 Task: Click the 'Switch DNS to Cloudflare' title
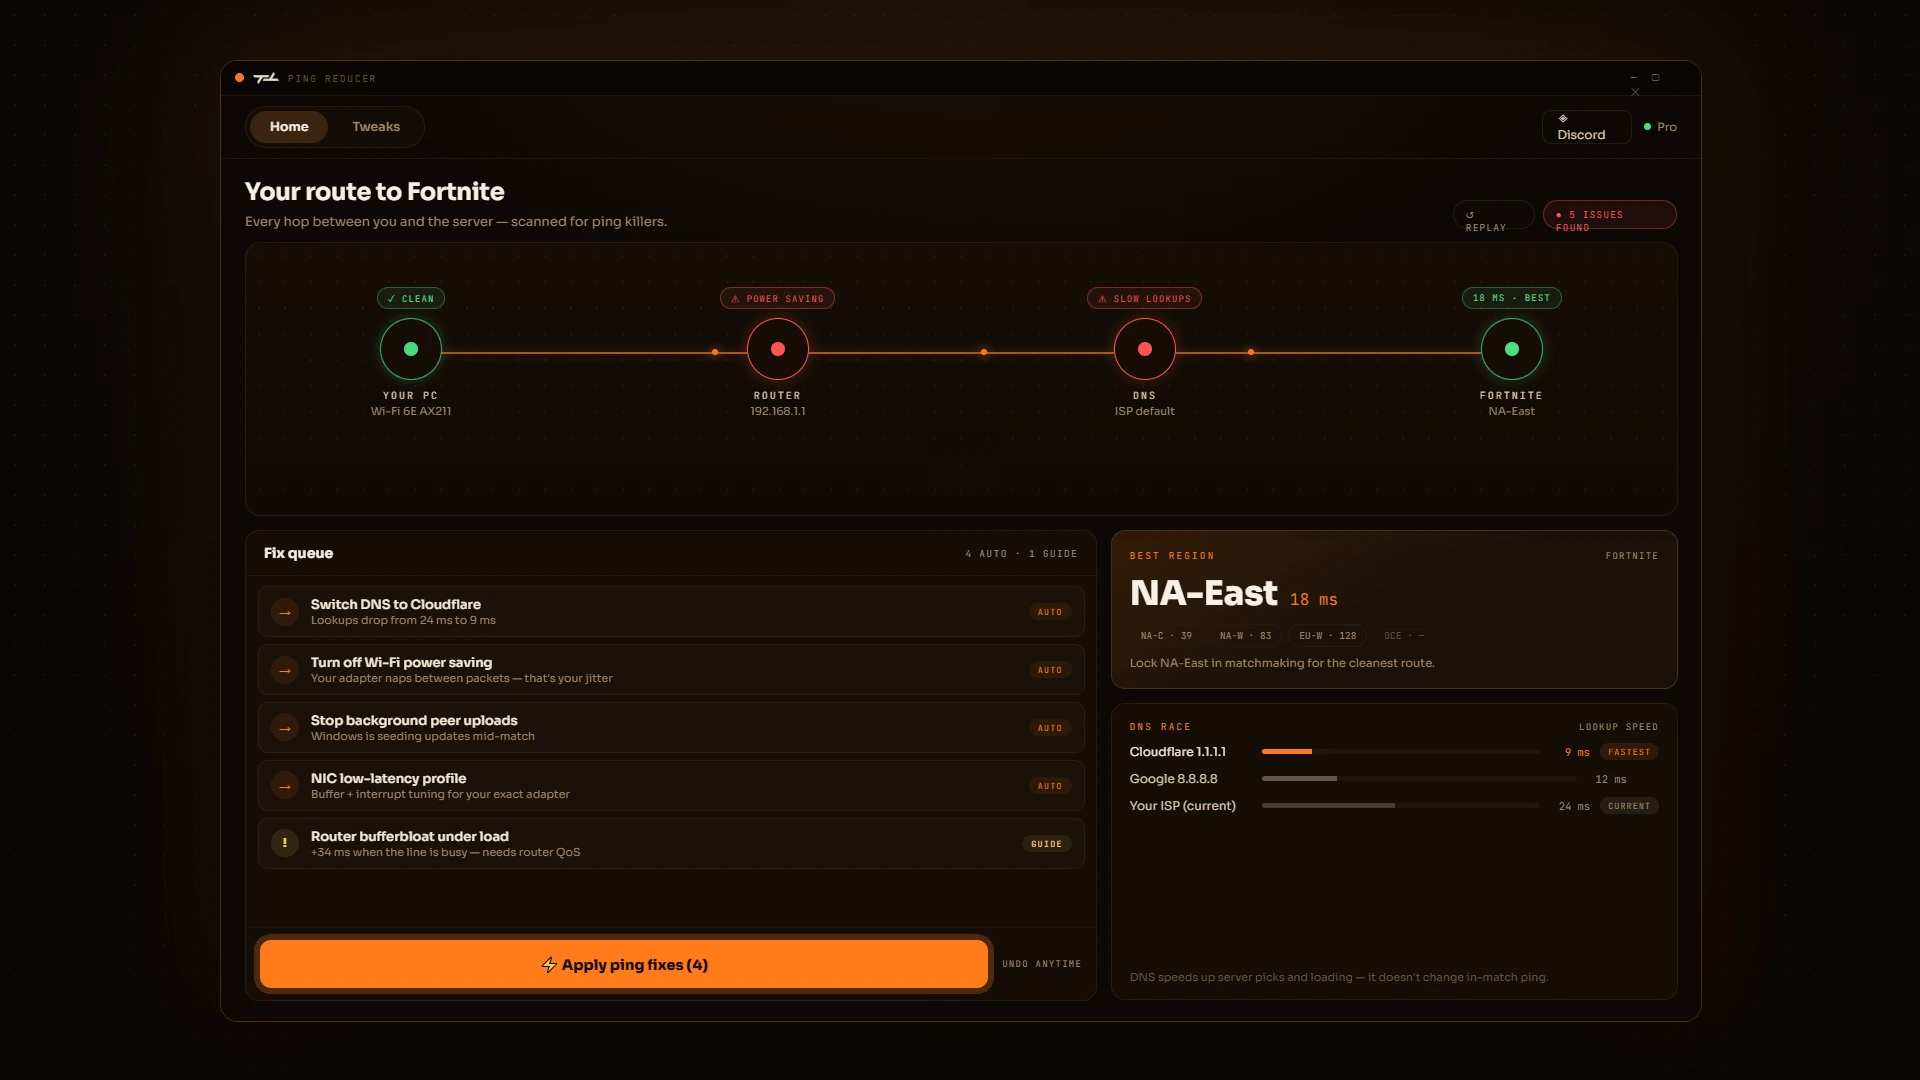click(x=396, y=604)
